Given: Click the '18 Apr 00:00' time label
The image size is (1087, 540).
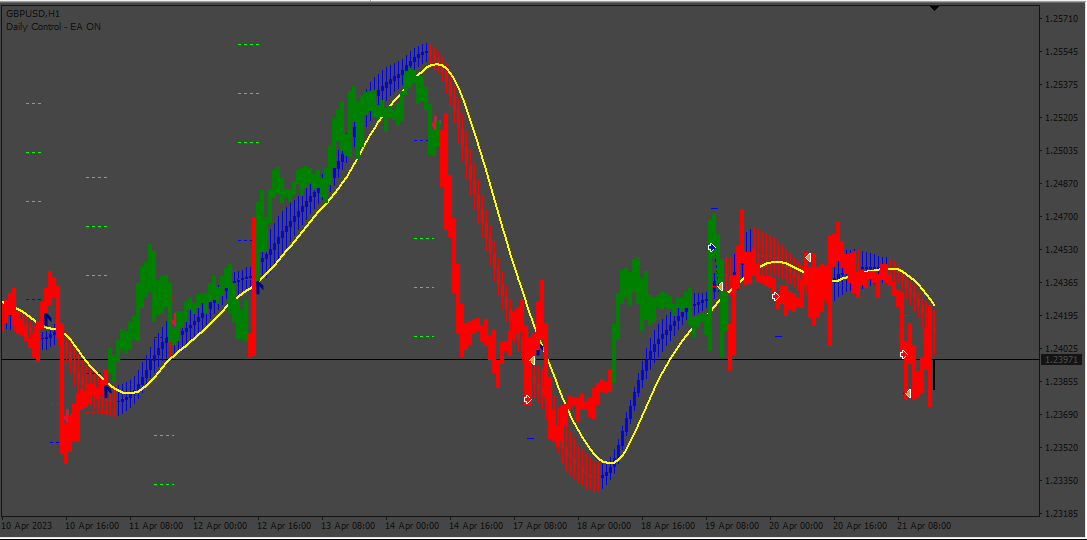Looking at the screenshot, I should point(606,526).
